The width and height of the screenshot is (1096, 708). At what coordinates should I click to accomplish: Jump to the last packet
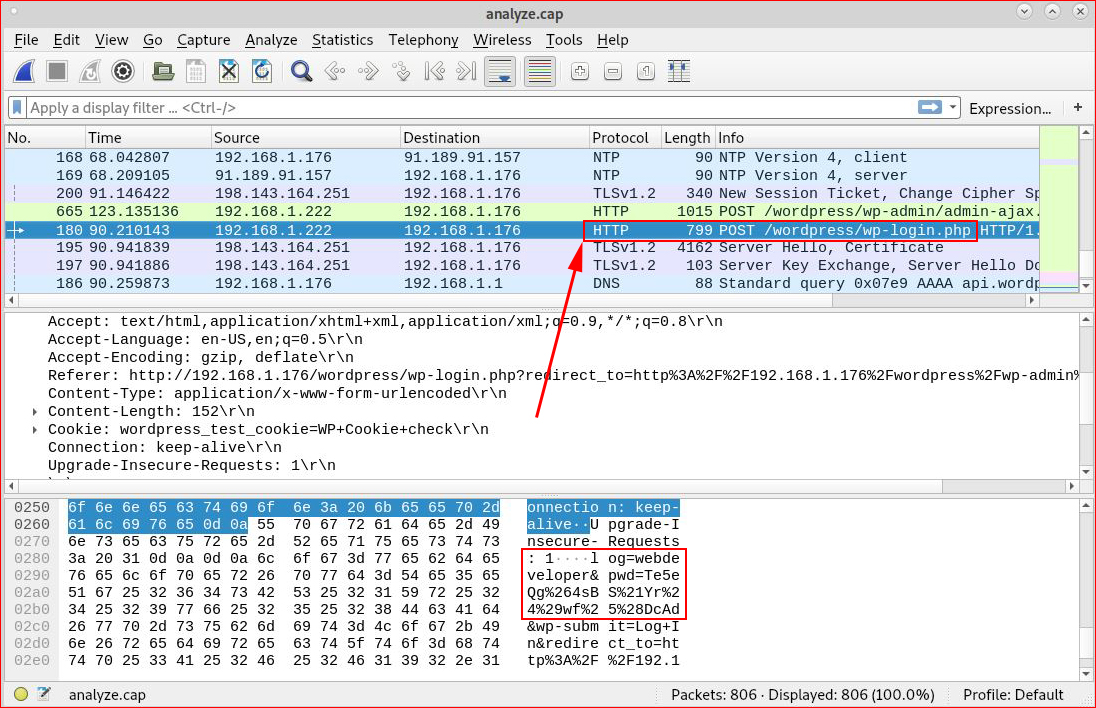click(x=466, y=71)
